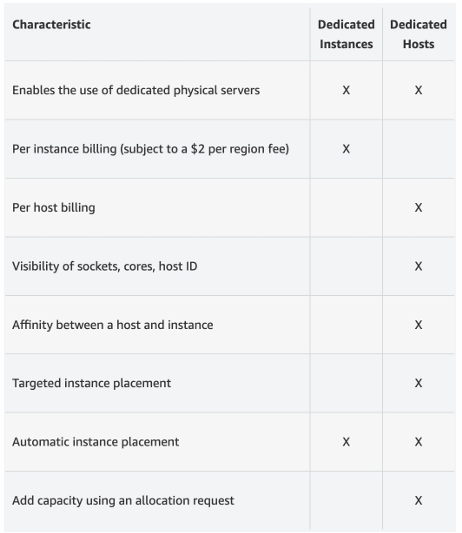The image size is (462, 533).
Task: Select the 'Per host billing' row text
Action: coord(54,208)
